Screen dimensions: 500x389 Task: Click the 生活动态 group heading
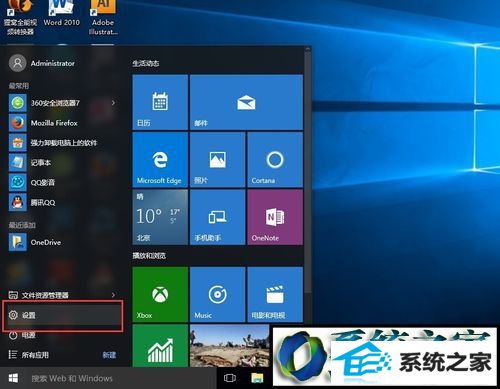[146, 63]
